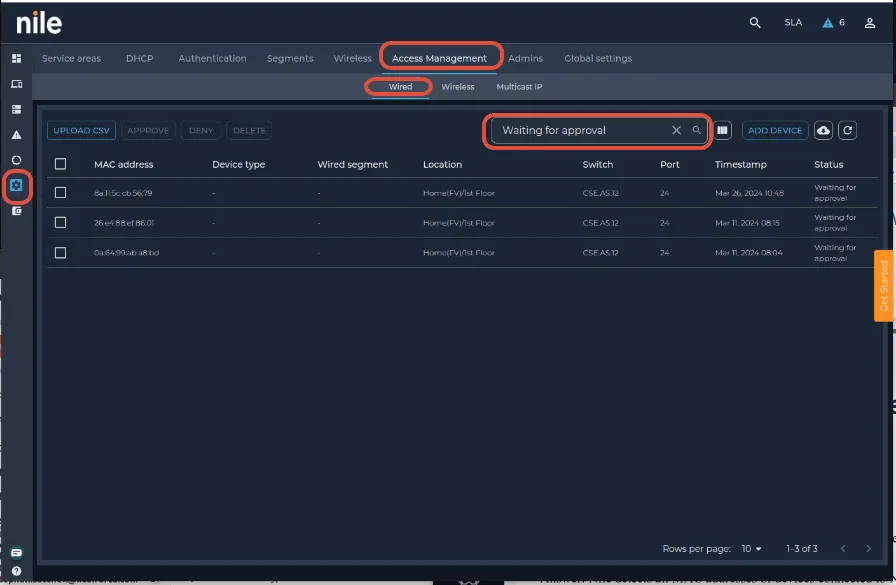Viewport: 896px width, 585px height.
Task: Open the highlighted settings icon in the sidebar
Action: click(x=16, y=185)
